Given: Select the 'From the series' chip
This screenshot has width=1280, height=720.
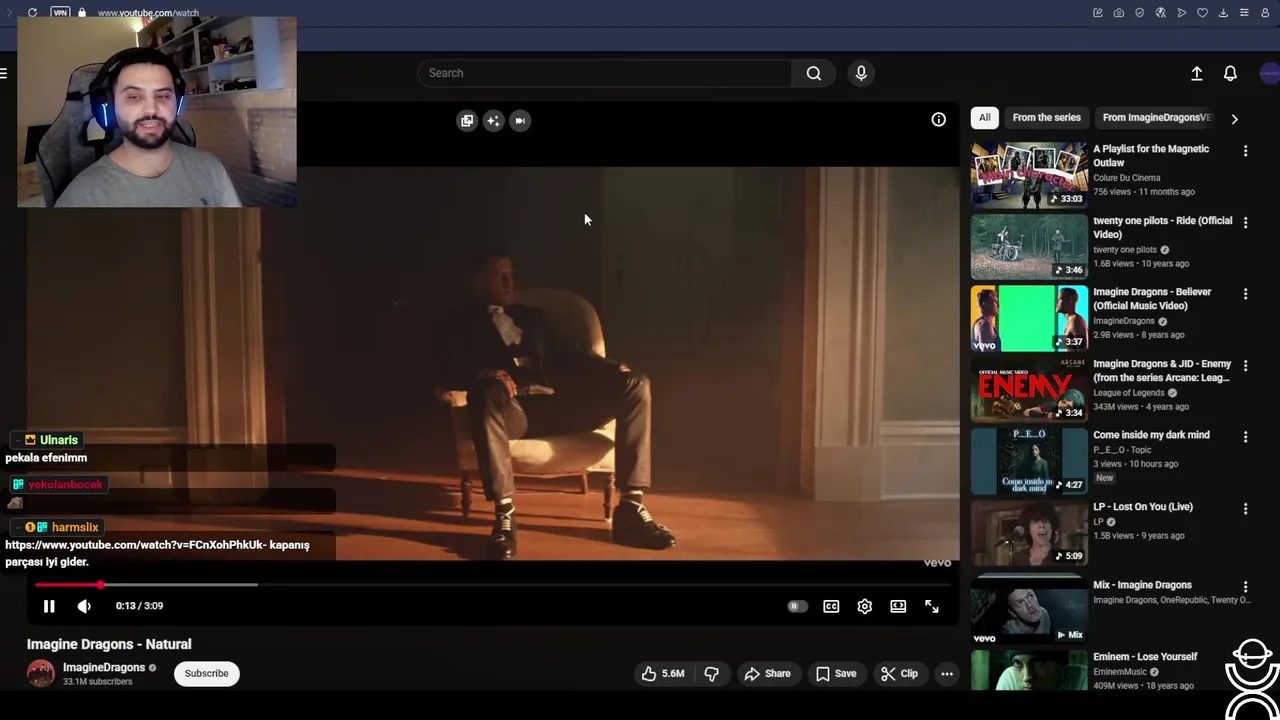Looking at the screenshot, I should click(1046, 118).
